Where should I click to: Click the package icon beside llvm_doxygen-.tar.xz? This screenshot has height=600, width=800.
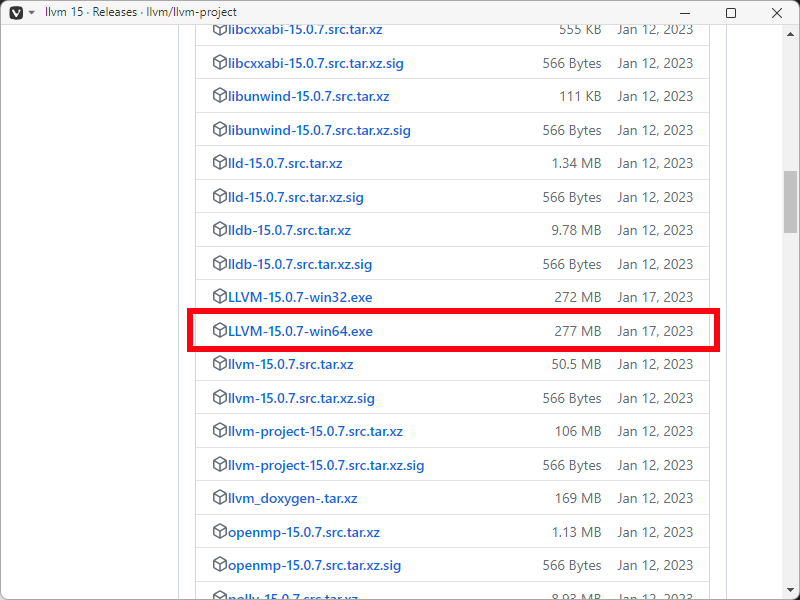pyautogui.click(x=219, y=497)
